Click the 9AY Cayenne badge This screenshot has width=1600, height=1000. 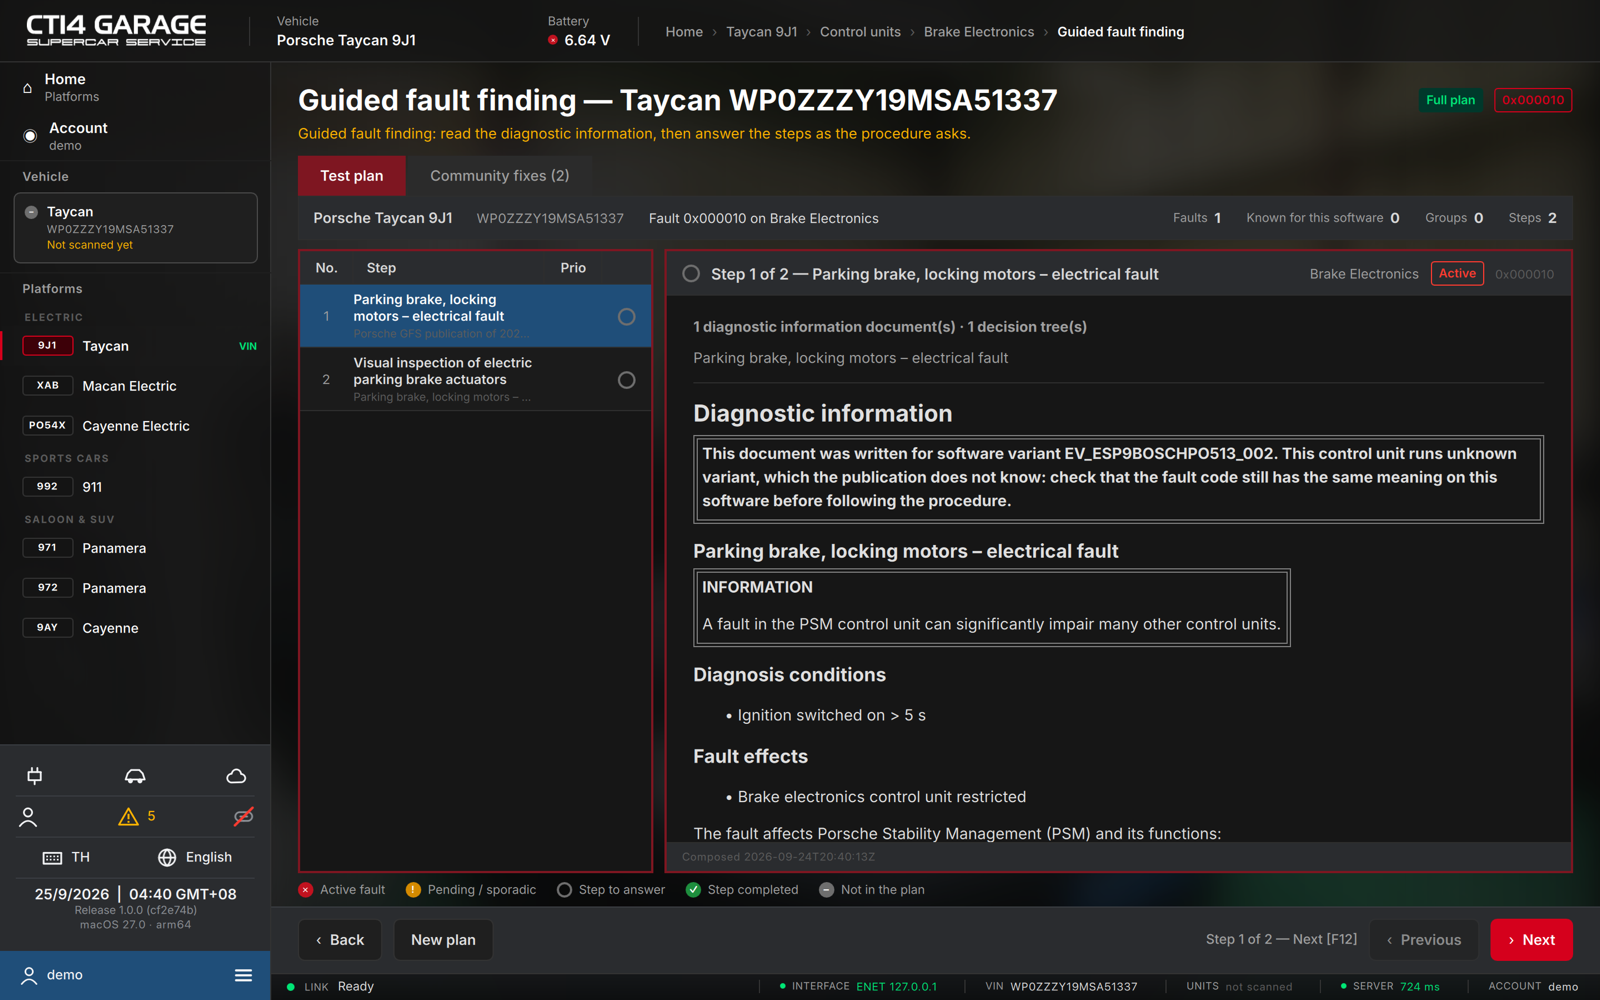[x=47, y=628]
